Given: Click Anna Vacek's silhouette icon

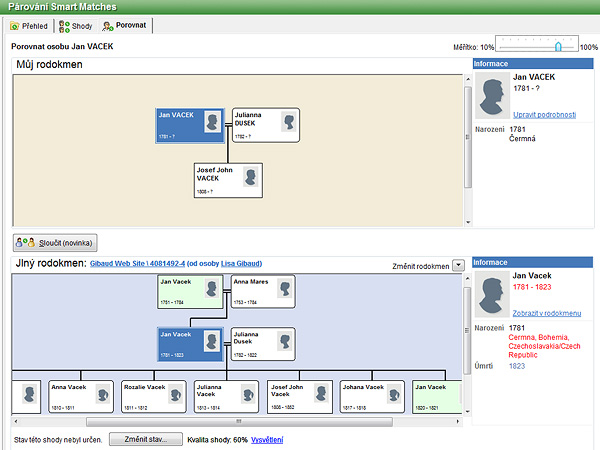Looking at the screenshot, I should [x=103, y=395].
